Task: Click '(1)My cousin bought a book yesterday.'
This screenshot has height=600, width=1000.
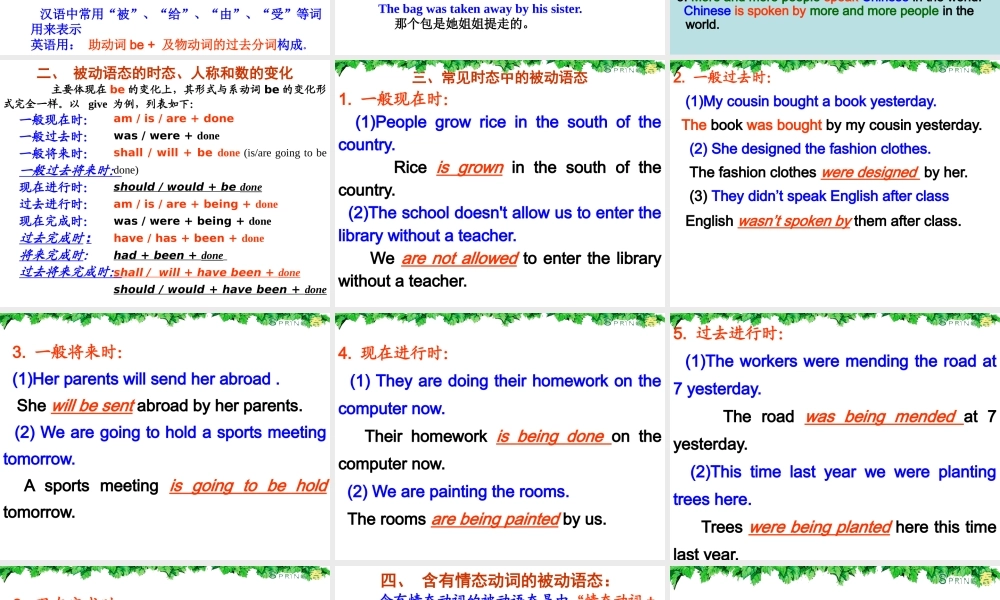Action: 811,101
